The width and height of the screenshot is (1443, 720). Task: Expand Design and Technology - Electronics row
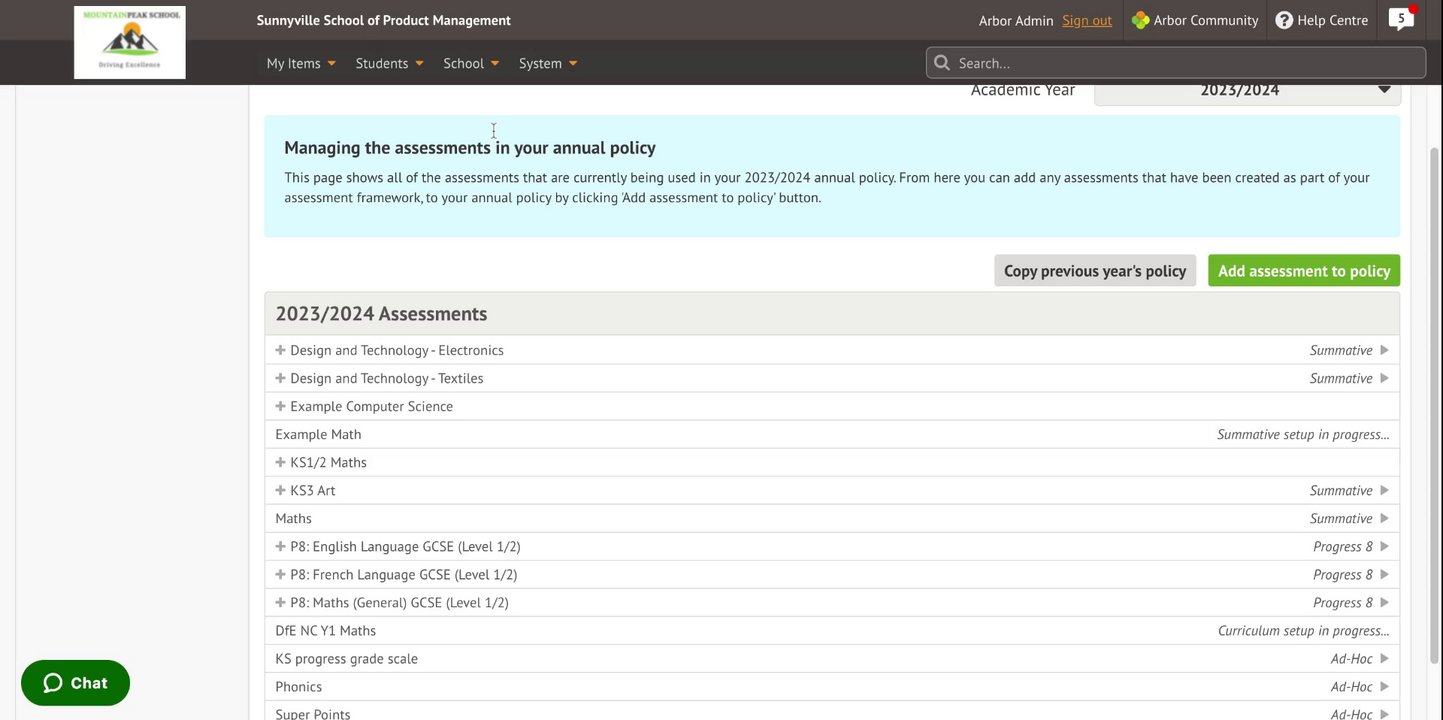pos(281,350)
